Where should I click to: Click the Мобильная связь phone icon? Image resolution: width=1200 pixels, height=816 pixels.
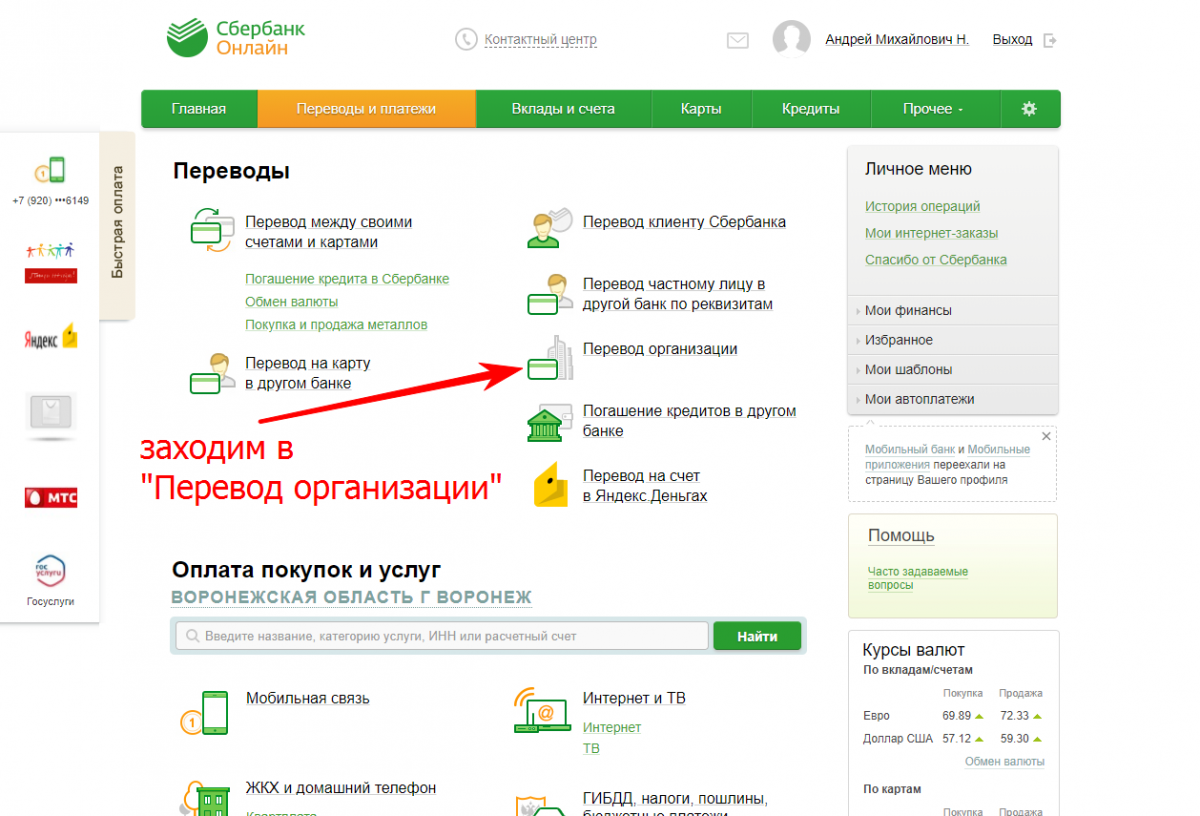point(206,712)
